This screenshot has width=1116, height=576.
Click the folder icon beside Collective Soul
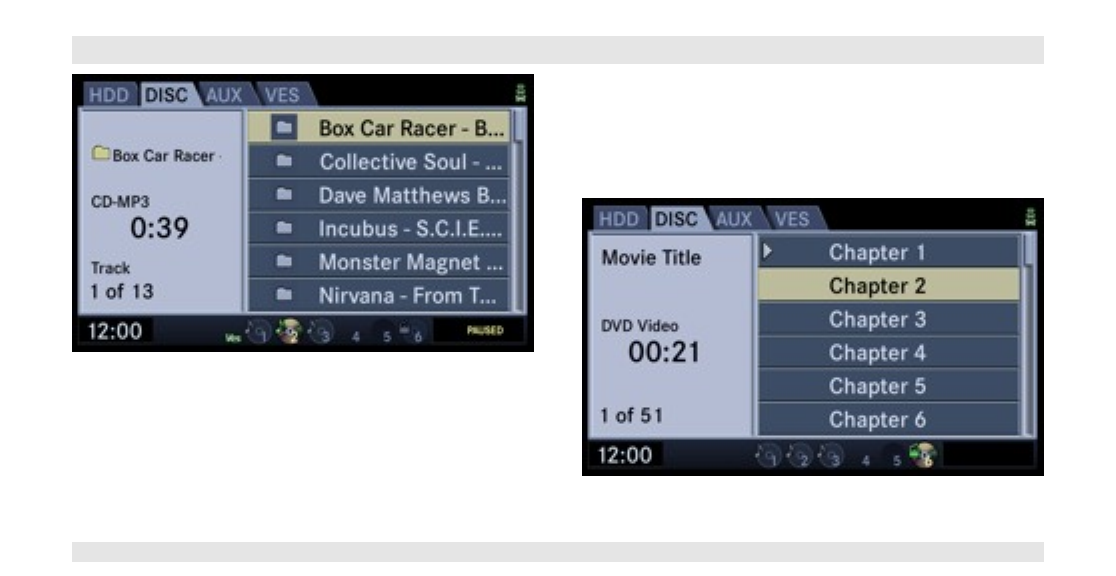pyautogui.click(x=284, y=161)
